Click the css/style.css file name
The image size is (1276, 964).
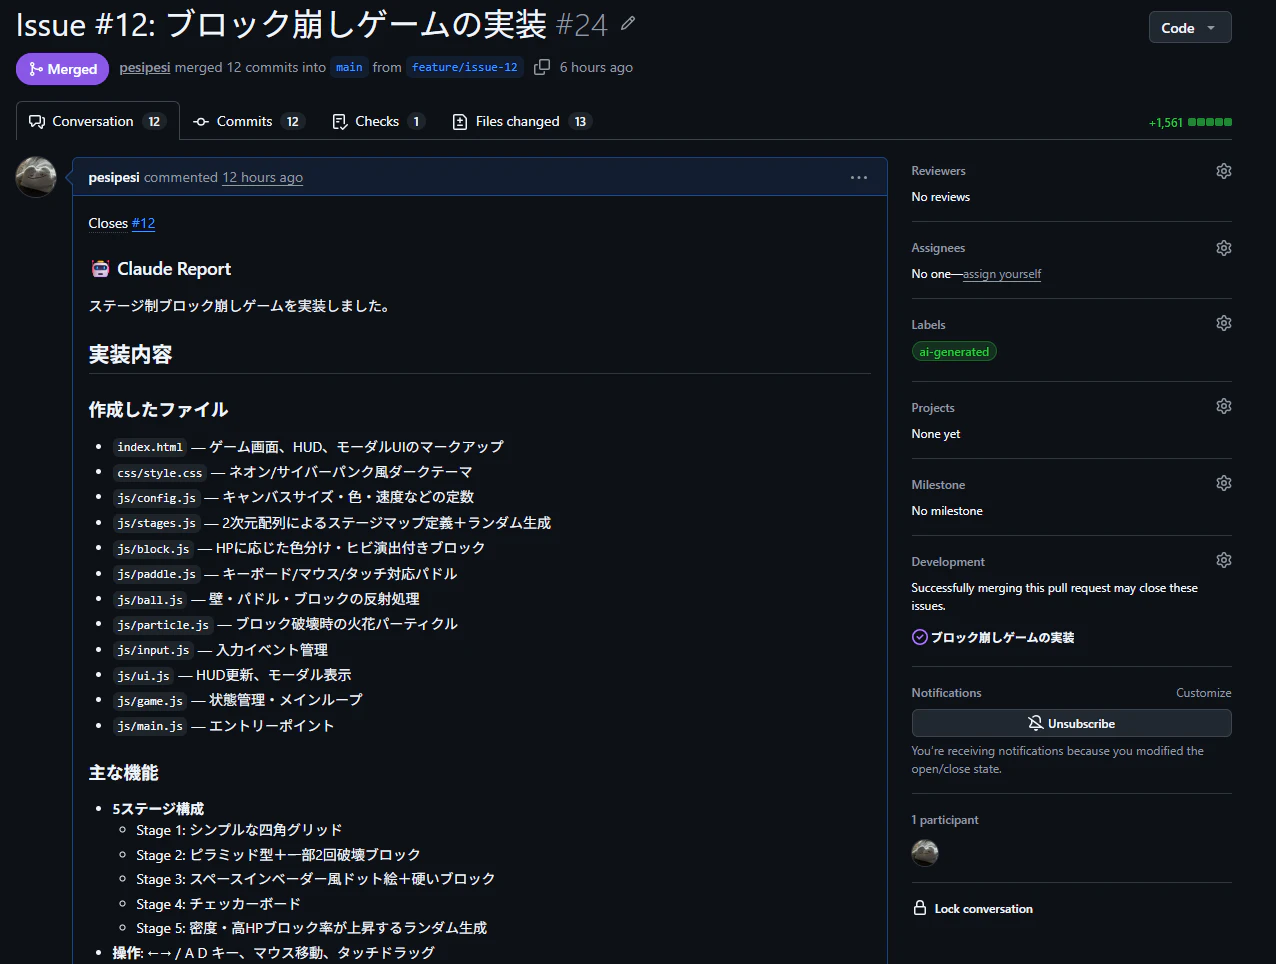point(160,472)
